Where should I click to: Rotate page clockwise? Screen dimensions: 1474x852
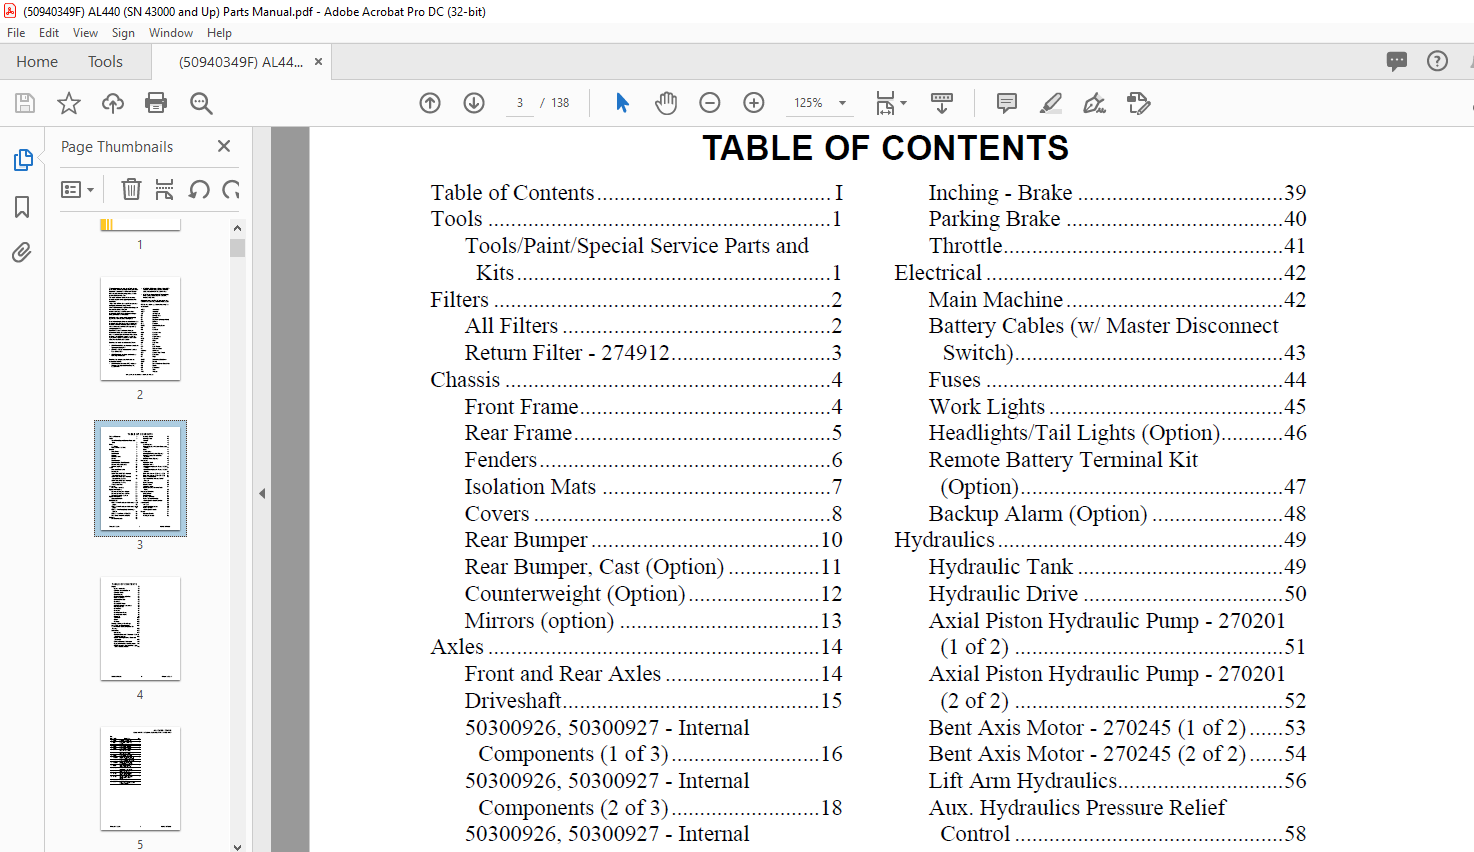pos(231,189)
